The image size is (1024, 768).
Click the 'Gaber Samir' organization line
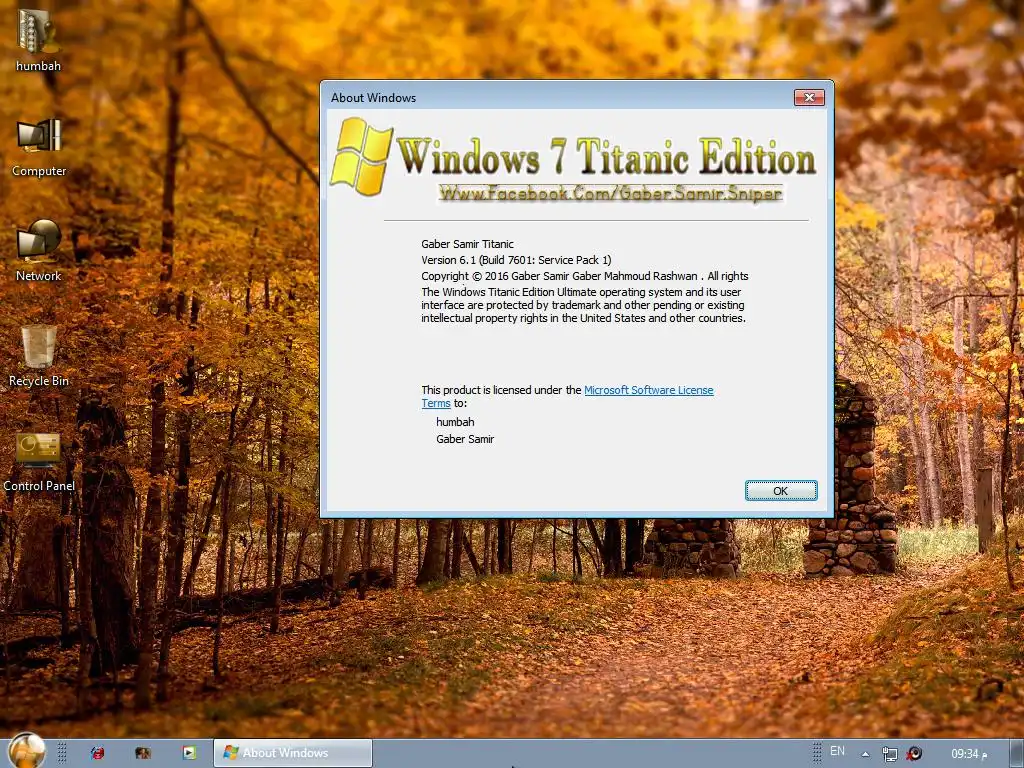(465, 439)
